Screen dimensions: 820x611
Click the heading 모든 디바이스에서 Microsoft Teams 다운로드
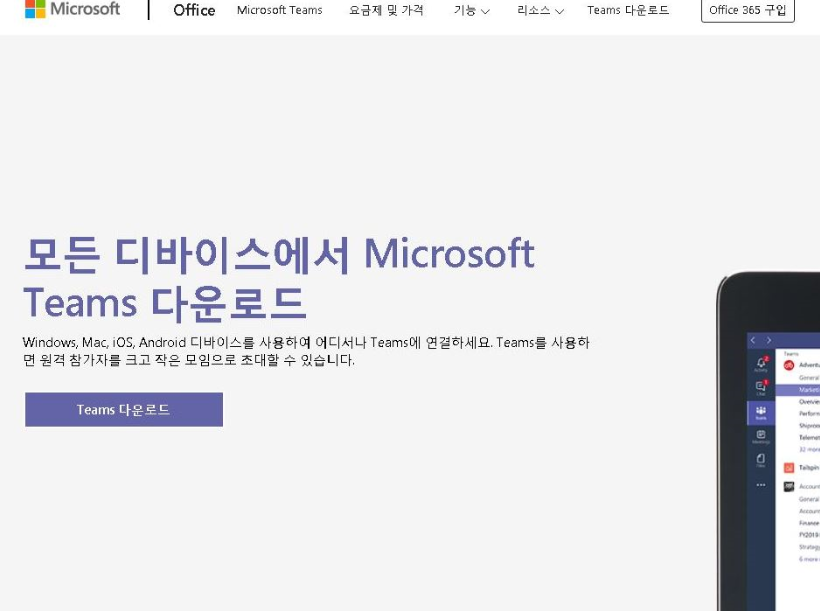click(x=279, y=278)
